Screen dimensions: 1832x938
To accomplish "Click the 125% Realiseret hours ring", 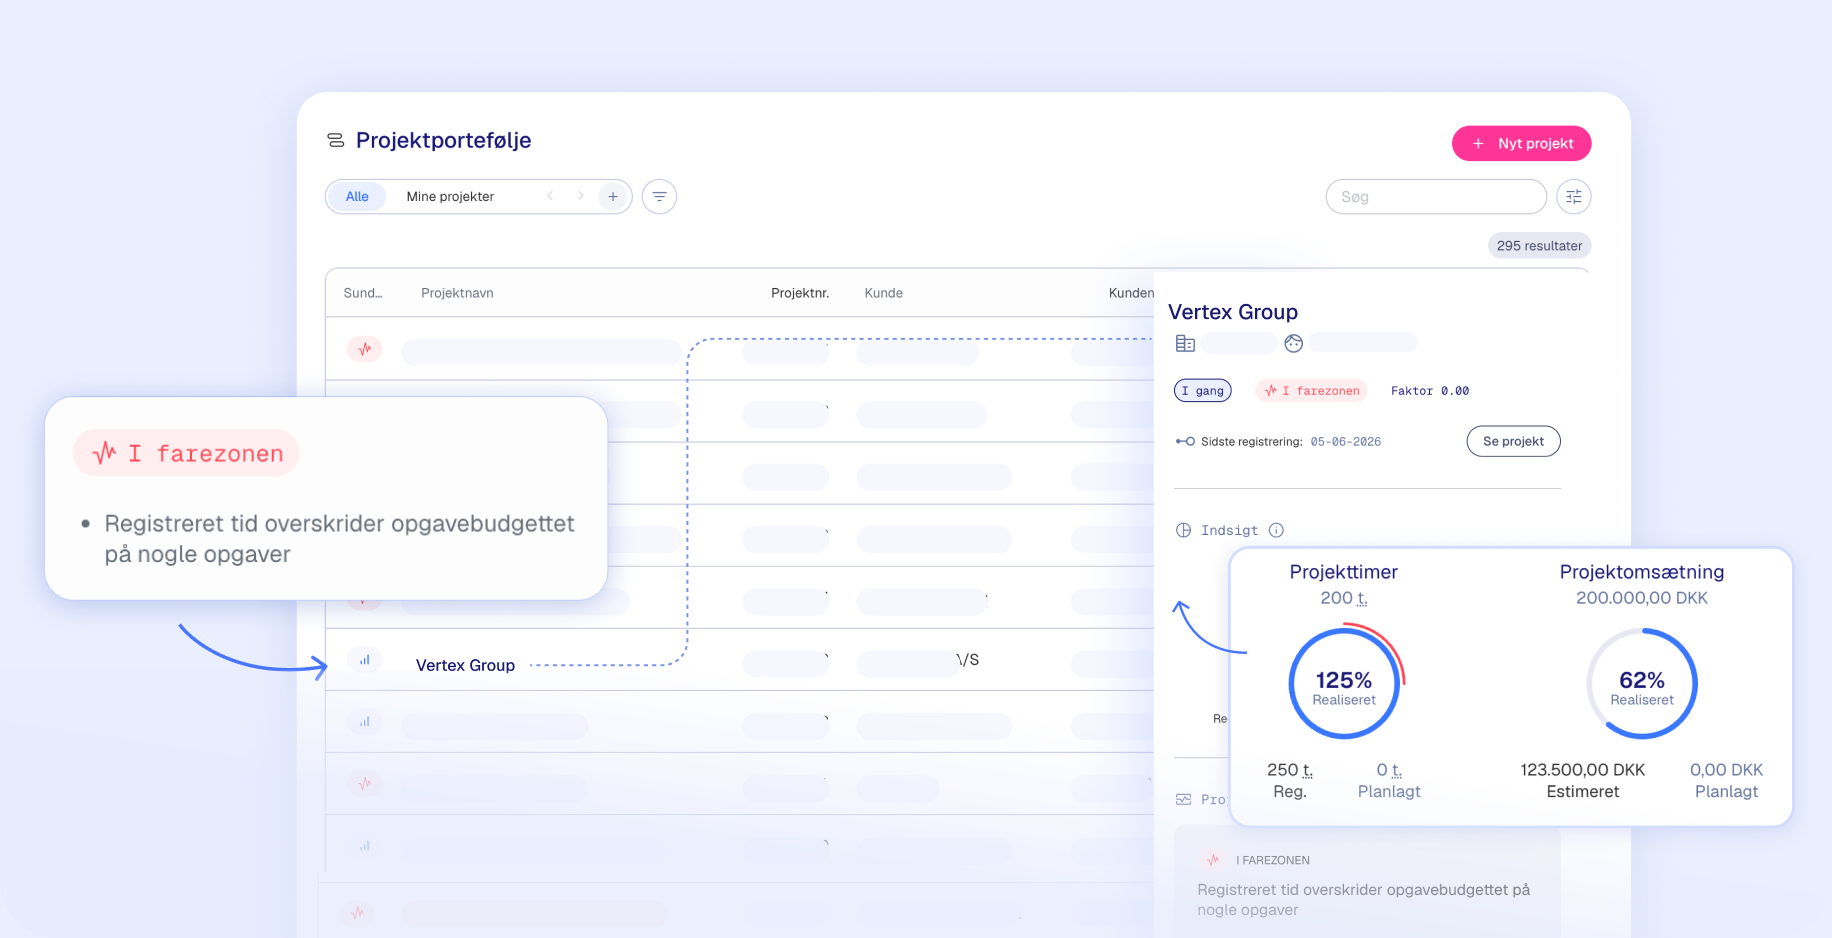I will pyautogui.click(x=1344, y=685).
